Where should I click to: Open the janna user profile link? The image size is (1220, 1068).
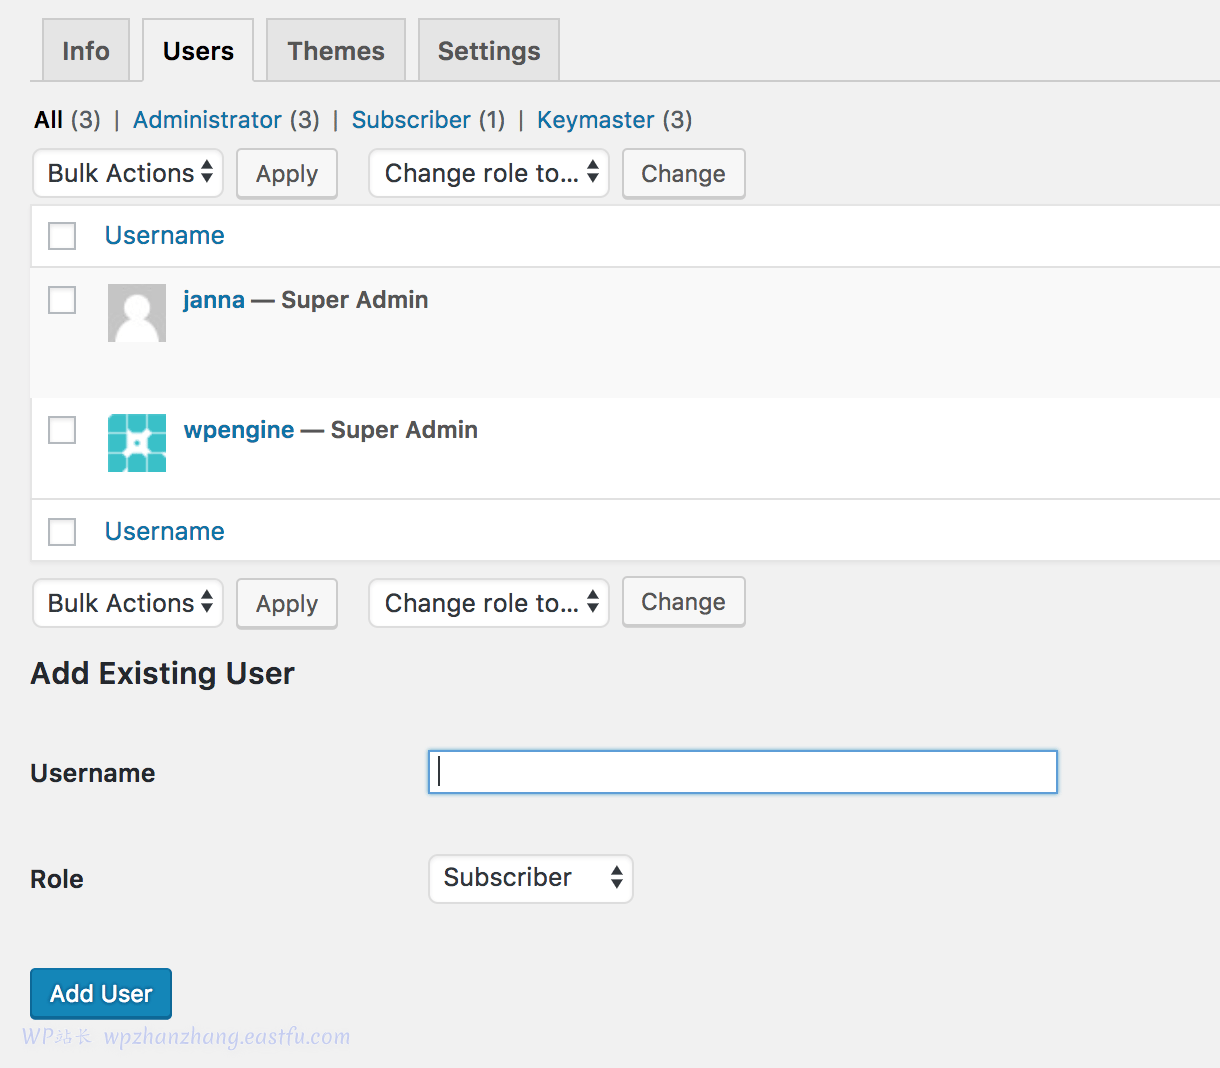(x=213, y=299)
